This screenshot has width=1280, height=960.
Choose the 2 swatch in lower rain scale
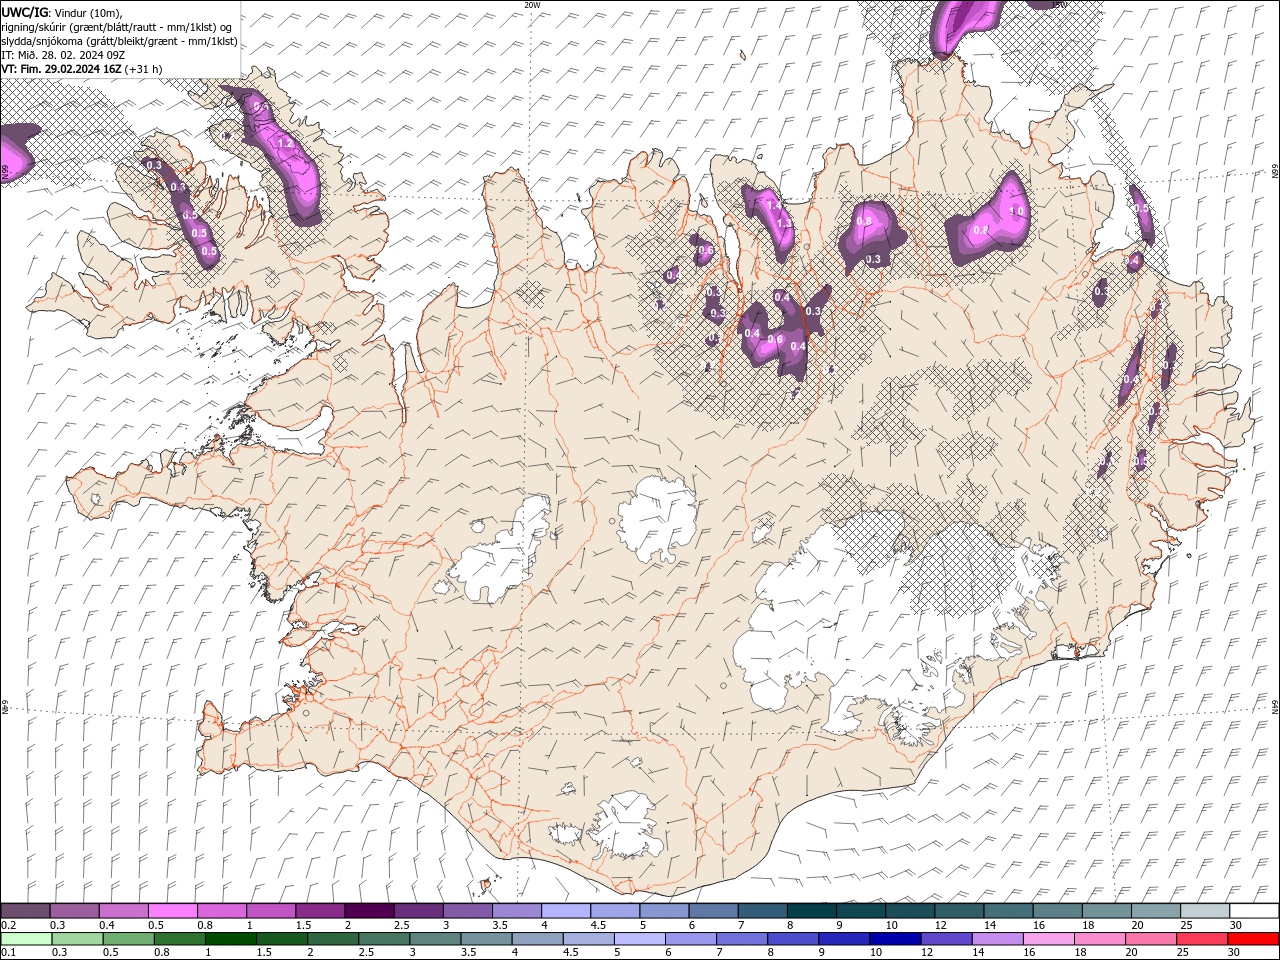pos(332,939)
